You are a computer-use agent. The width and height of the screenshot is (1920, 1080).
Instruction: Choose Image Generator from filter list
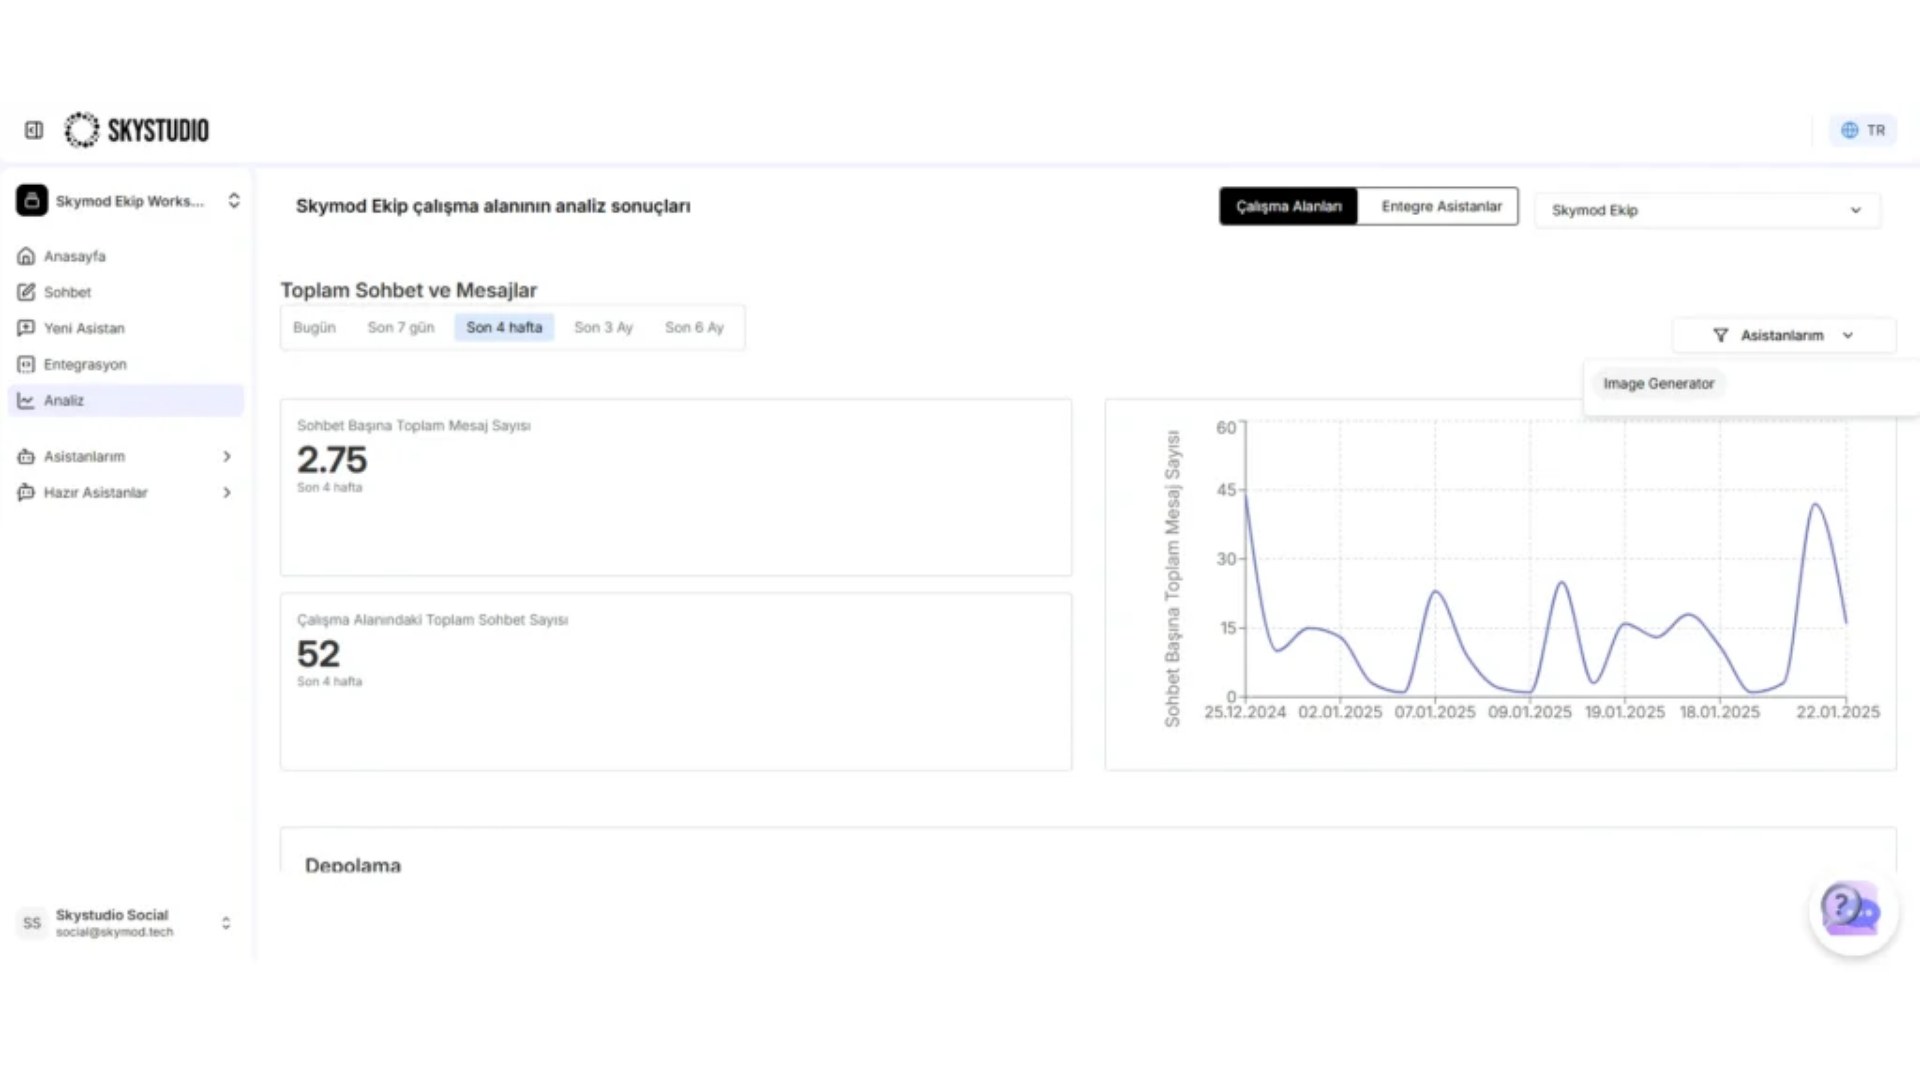(1659, 383)
